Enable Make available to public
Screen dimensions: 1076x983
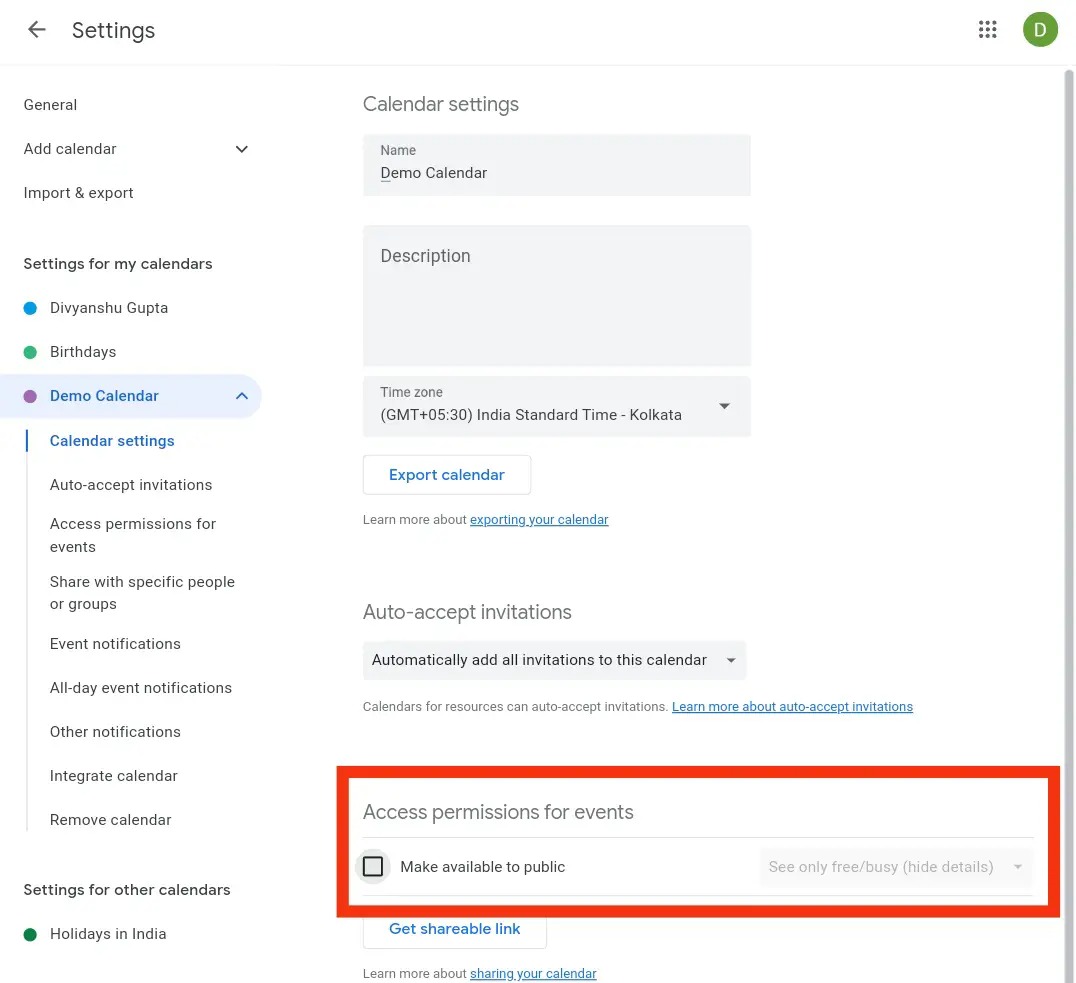coord(373,866)
